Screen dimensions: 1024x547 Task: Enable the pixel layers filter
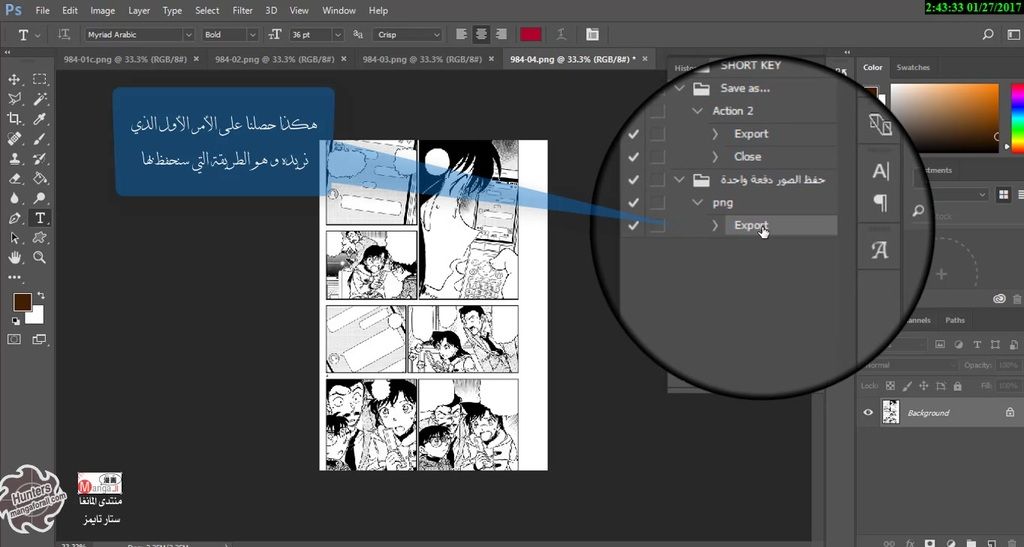tap(940, 344)
